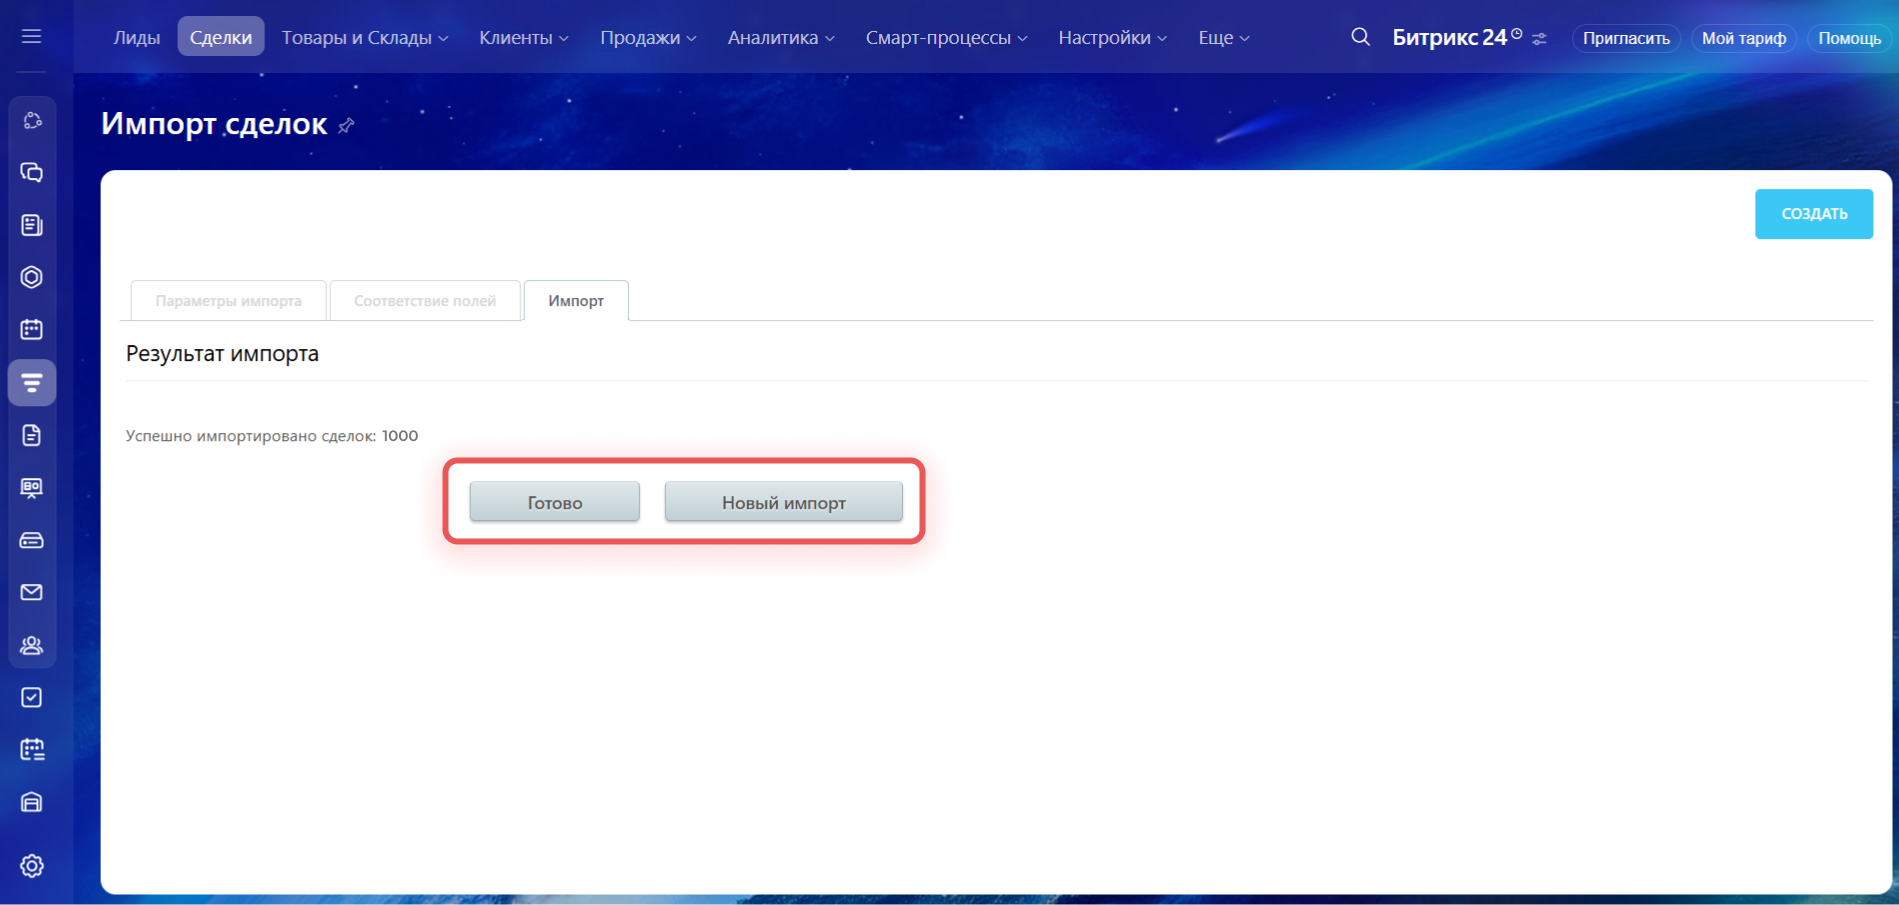Open settings gear at sidebar bottom

[32, 866]
